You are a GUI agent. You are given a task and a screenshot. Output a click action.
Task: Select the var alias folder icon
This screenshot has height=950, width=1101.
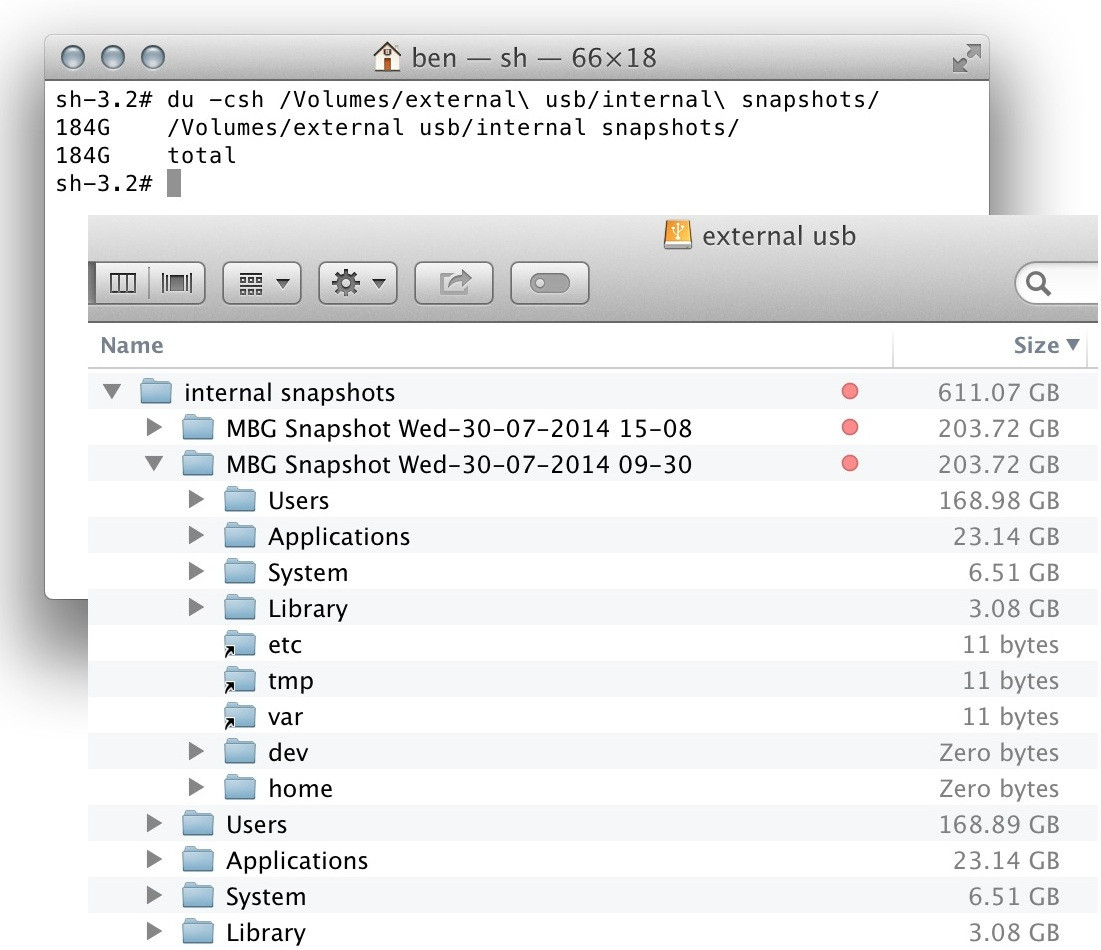pyautogui.click(x=239, y=716)
